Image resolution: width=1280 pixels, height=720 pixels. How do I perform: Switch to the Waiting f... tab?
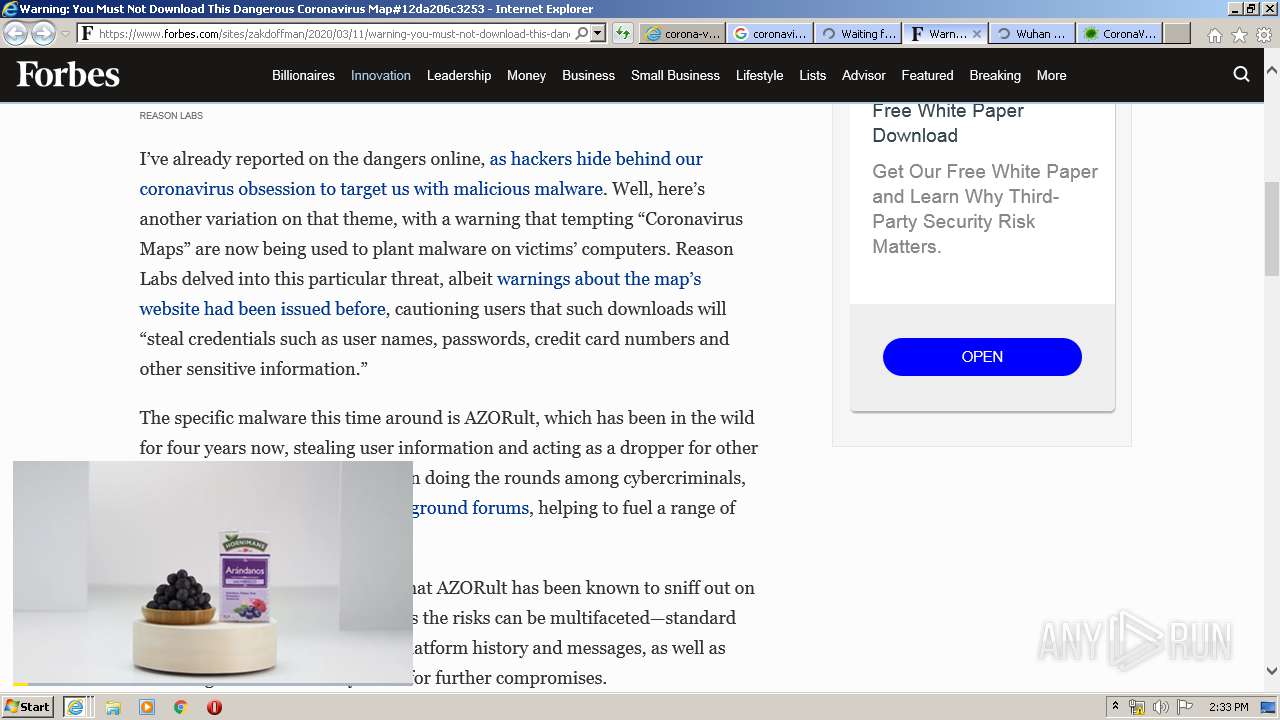(857, 33)
